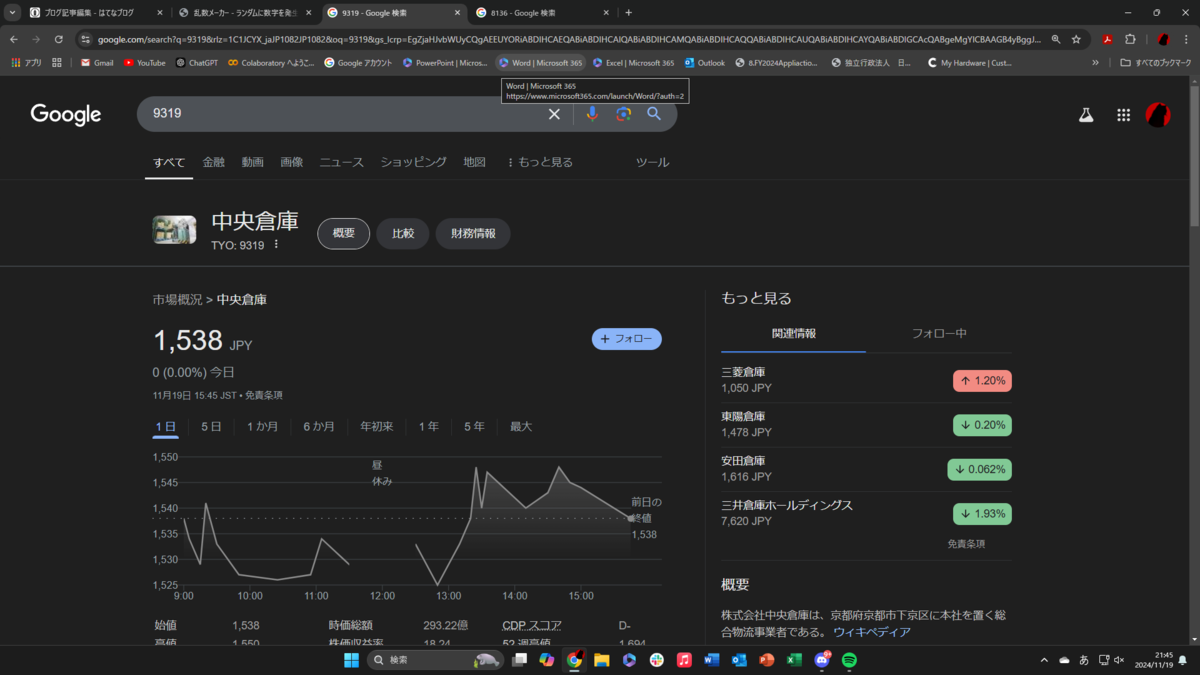Viewport: 1200px width, 675px height.
Task: Reload the page with refresh icon
Action: pyautogui.click(x=58, y=39)
